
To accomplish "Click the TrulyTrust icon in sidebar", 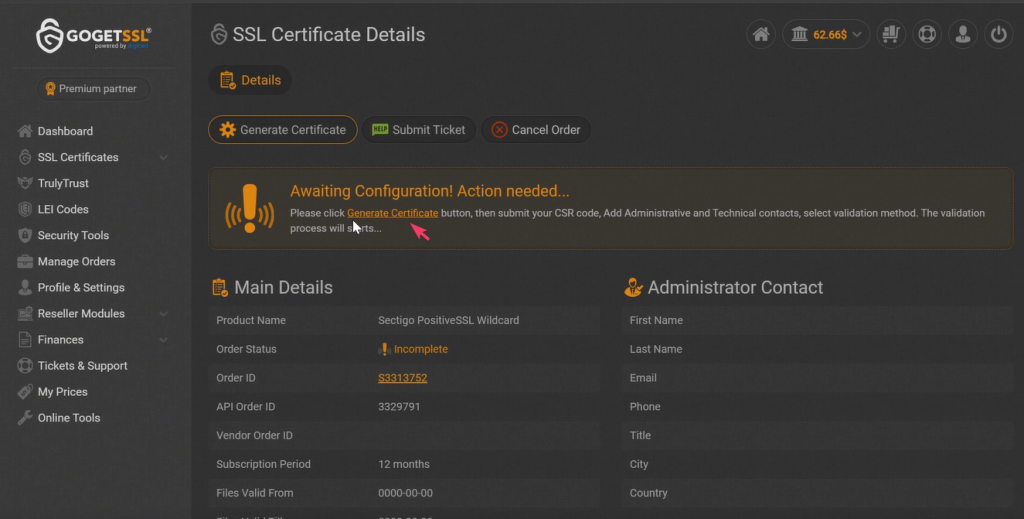I will point(25,183).
